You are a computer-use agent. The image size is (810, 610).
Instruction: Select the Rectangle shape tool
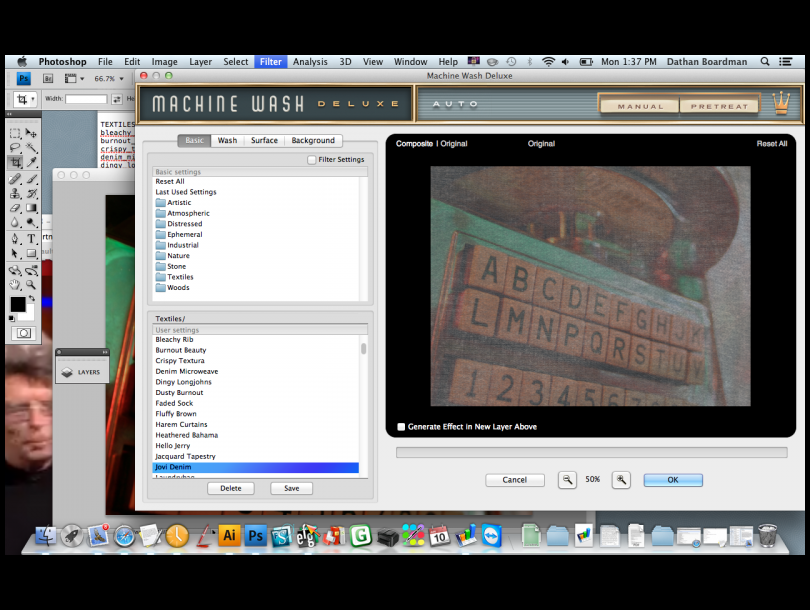tap(32, 254)
